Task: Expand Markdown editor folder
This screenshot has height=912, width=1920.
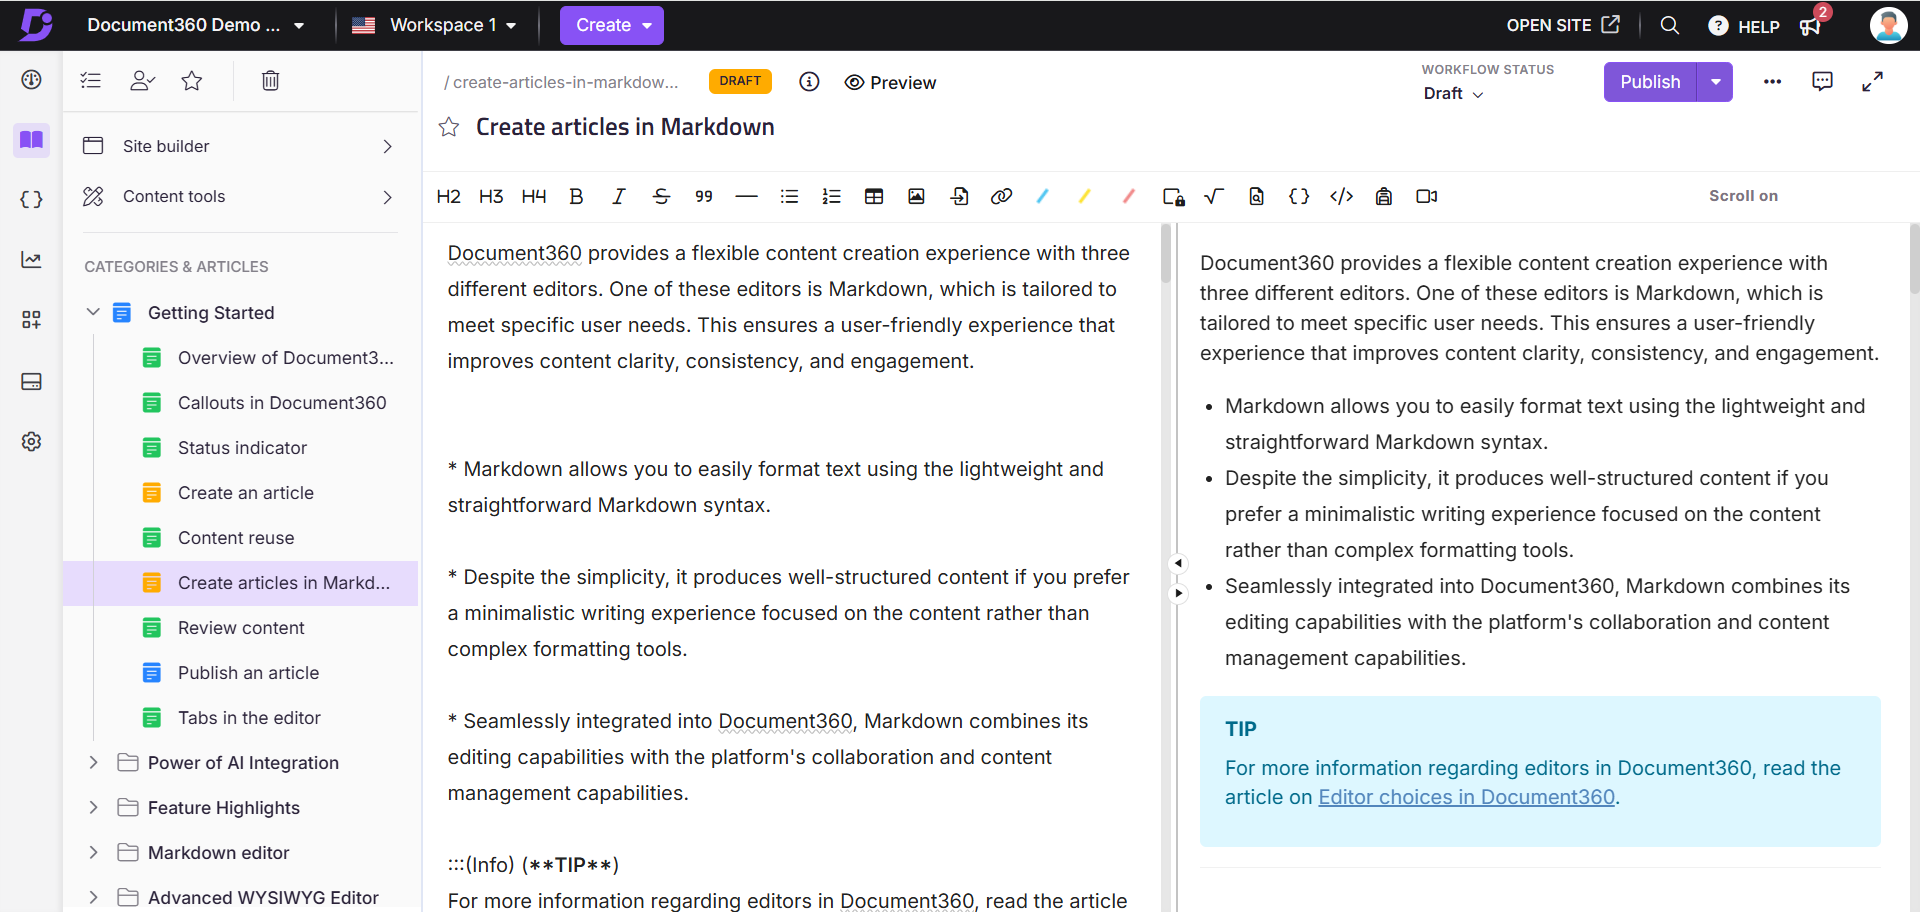Action: click(x=93, y=852)
